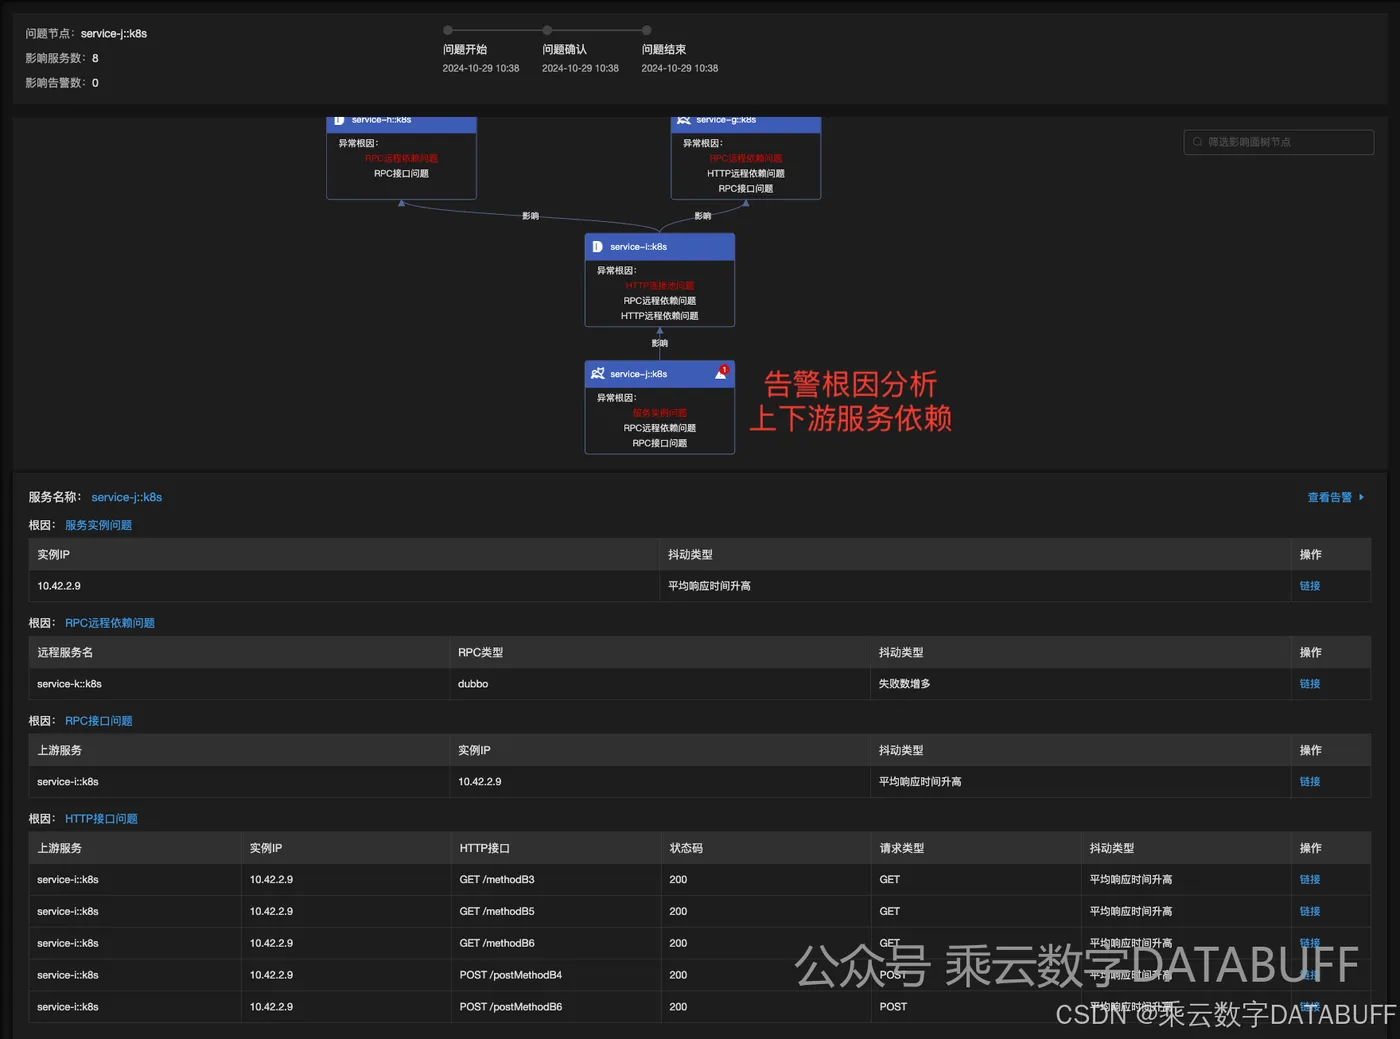Viewport: 1400px width, 1039px height.
Task: Click the search icon in the filter box
Action: (x=1197, y=142)
